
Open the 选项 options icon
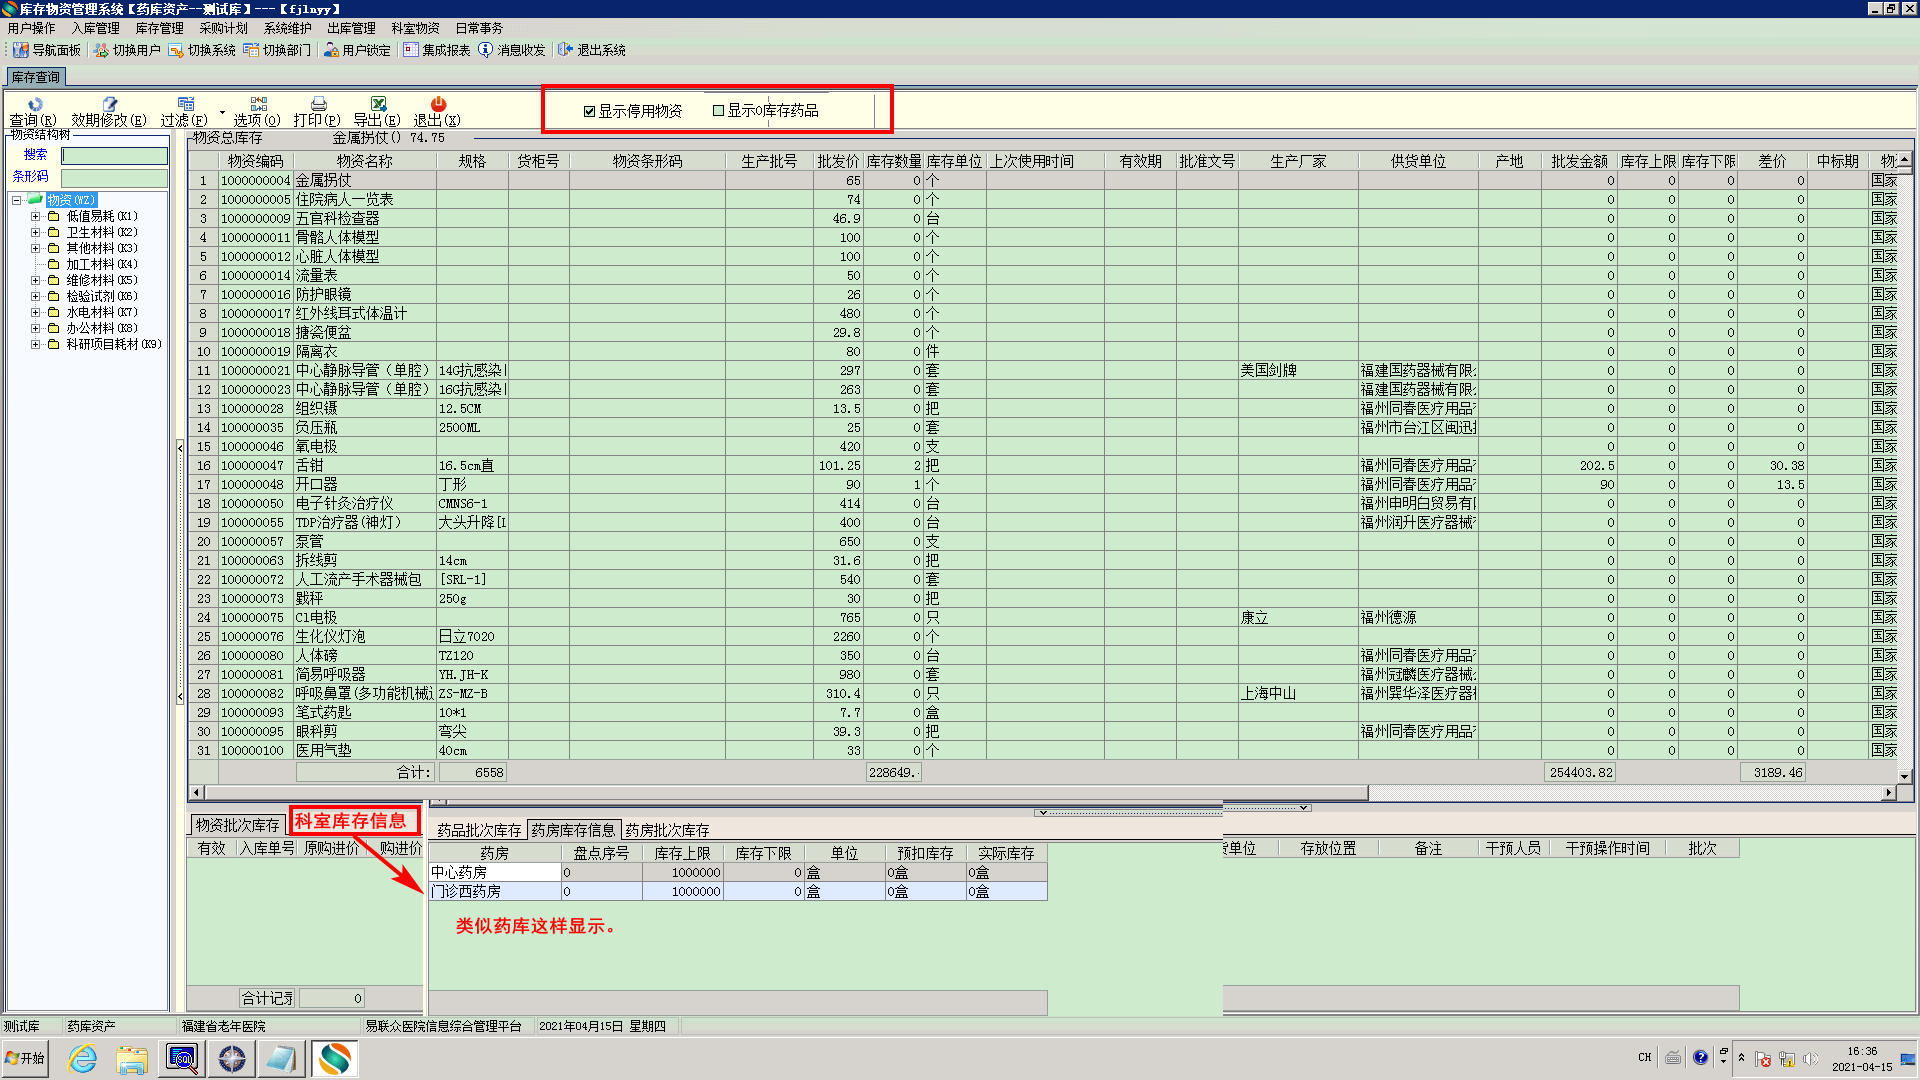point(259,104)
